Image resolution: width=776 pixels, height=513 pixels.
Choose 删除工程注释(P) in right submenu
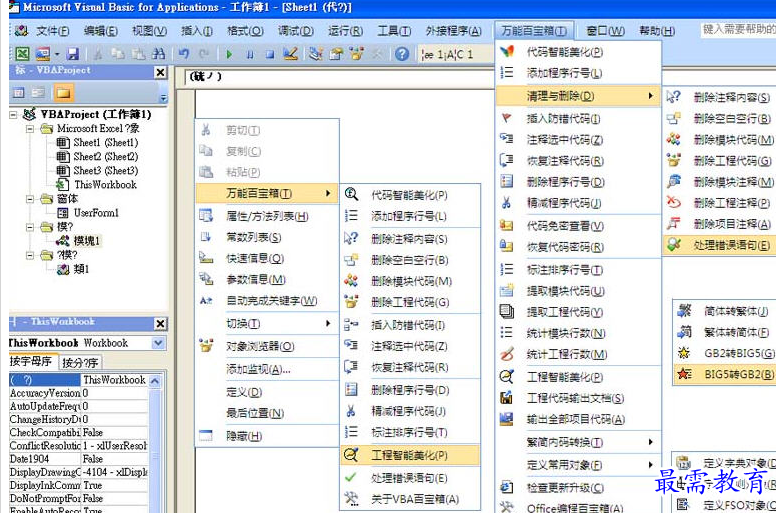[720, 203]
